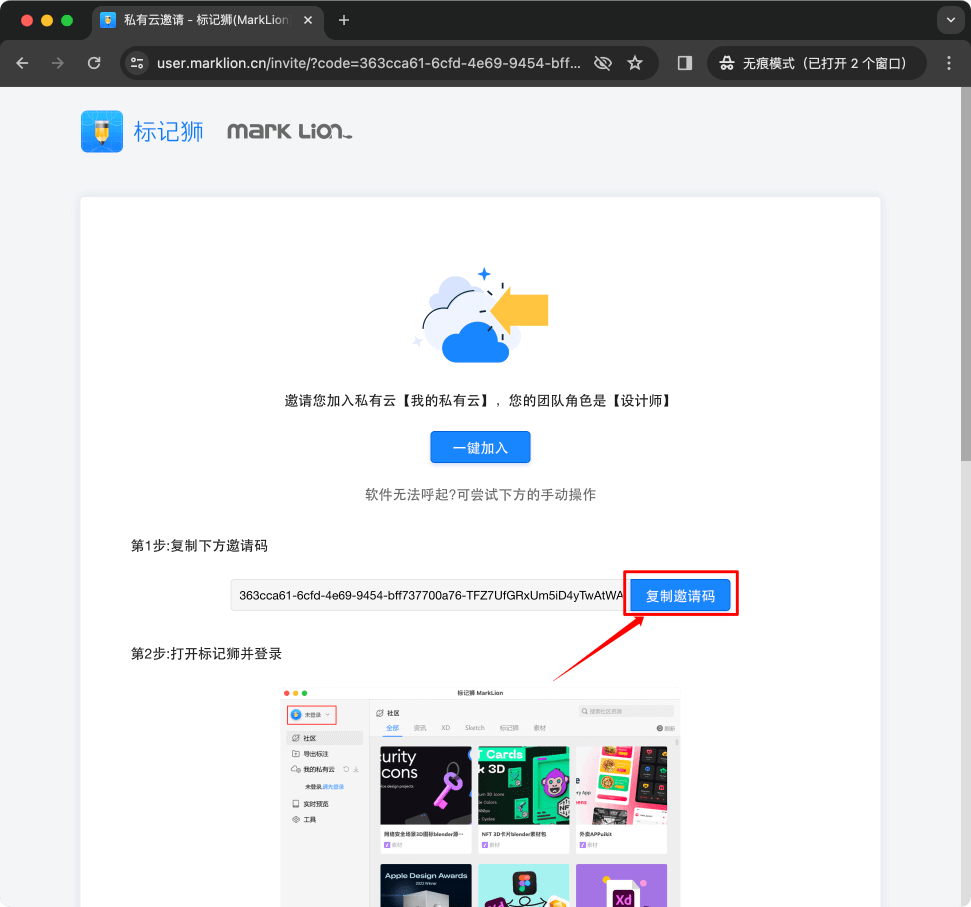Click the 复制邀请码 copy button
971x907 pixels.
(681, 593)
